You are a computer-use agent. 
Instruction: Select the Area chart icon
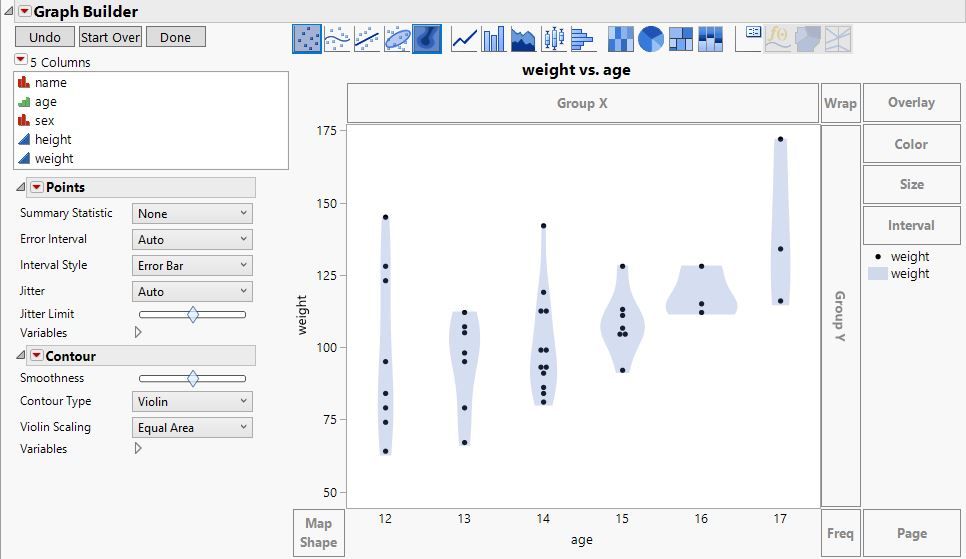[523, 39]
